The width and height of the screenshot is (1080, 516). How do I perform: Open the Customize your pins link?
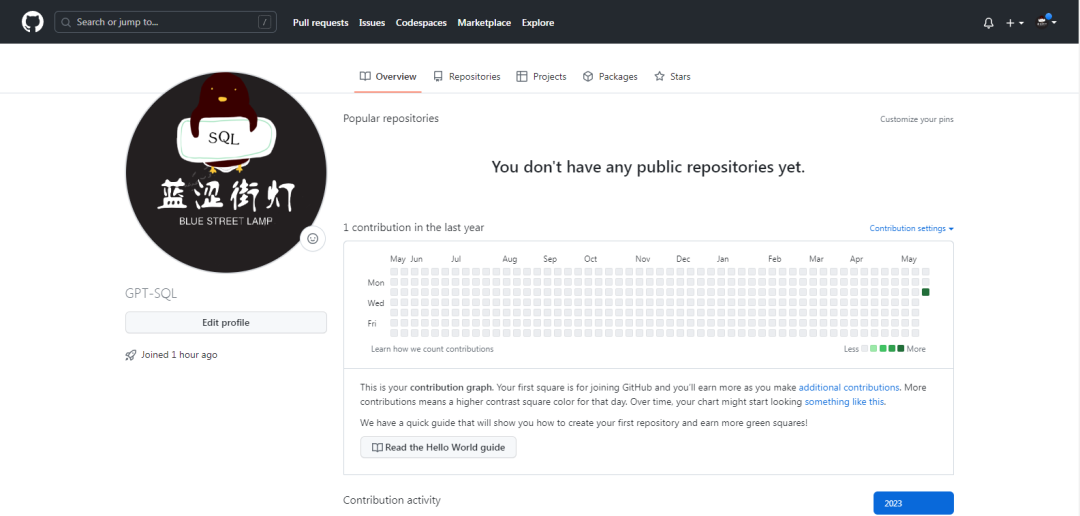tap(916, 119)
